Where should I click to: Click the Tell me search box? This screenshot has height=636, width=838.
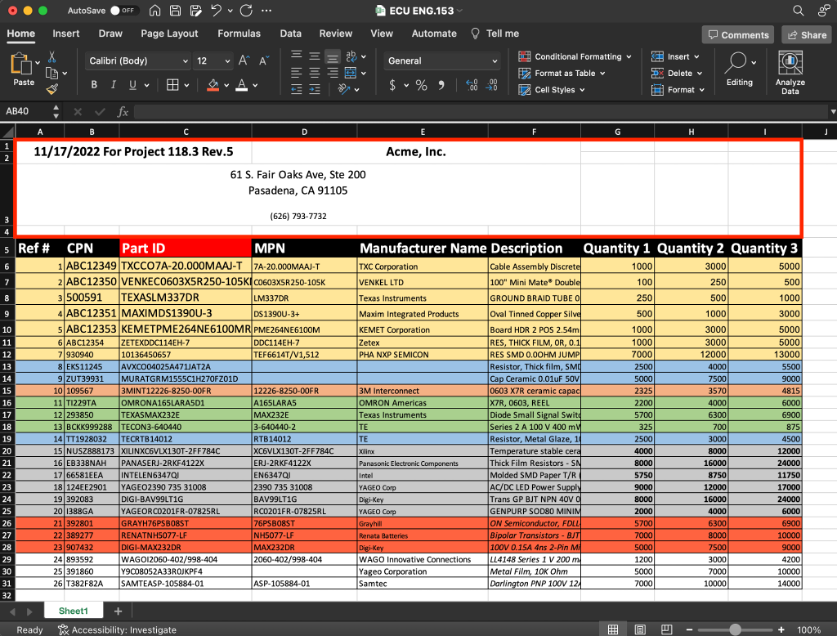point(495,34)
